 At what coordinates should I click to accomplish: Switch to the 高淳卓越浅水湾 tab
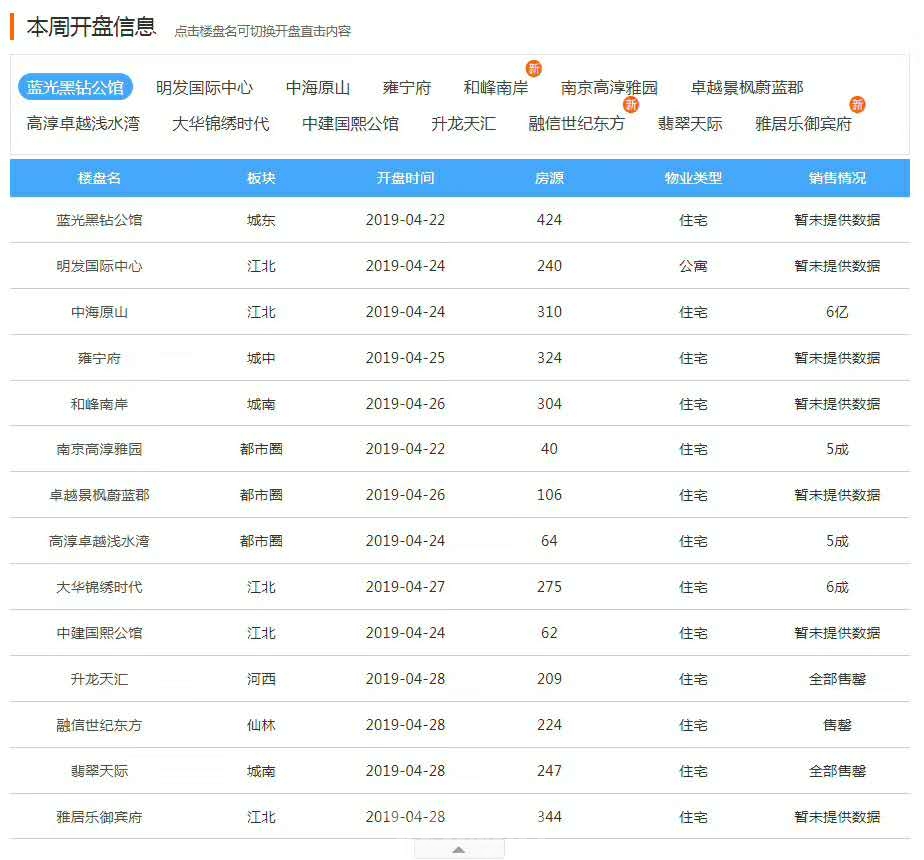(x=83, y=124)
